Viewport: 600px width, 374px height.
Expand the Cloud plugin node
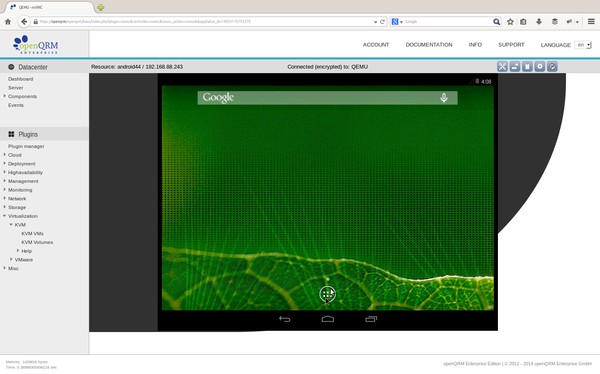point(5,155)
